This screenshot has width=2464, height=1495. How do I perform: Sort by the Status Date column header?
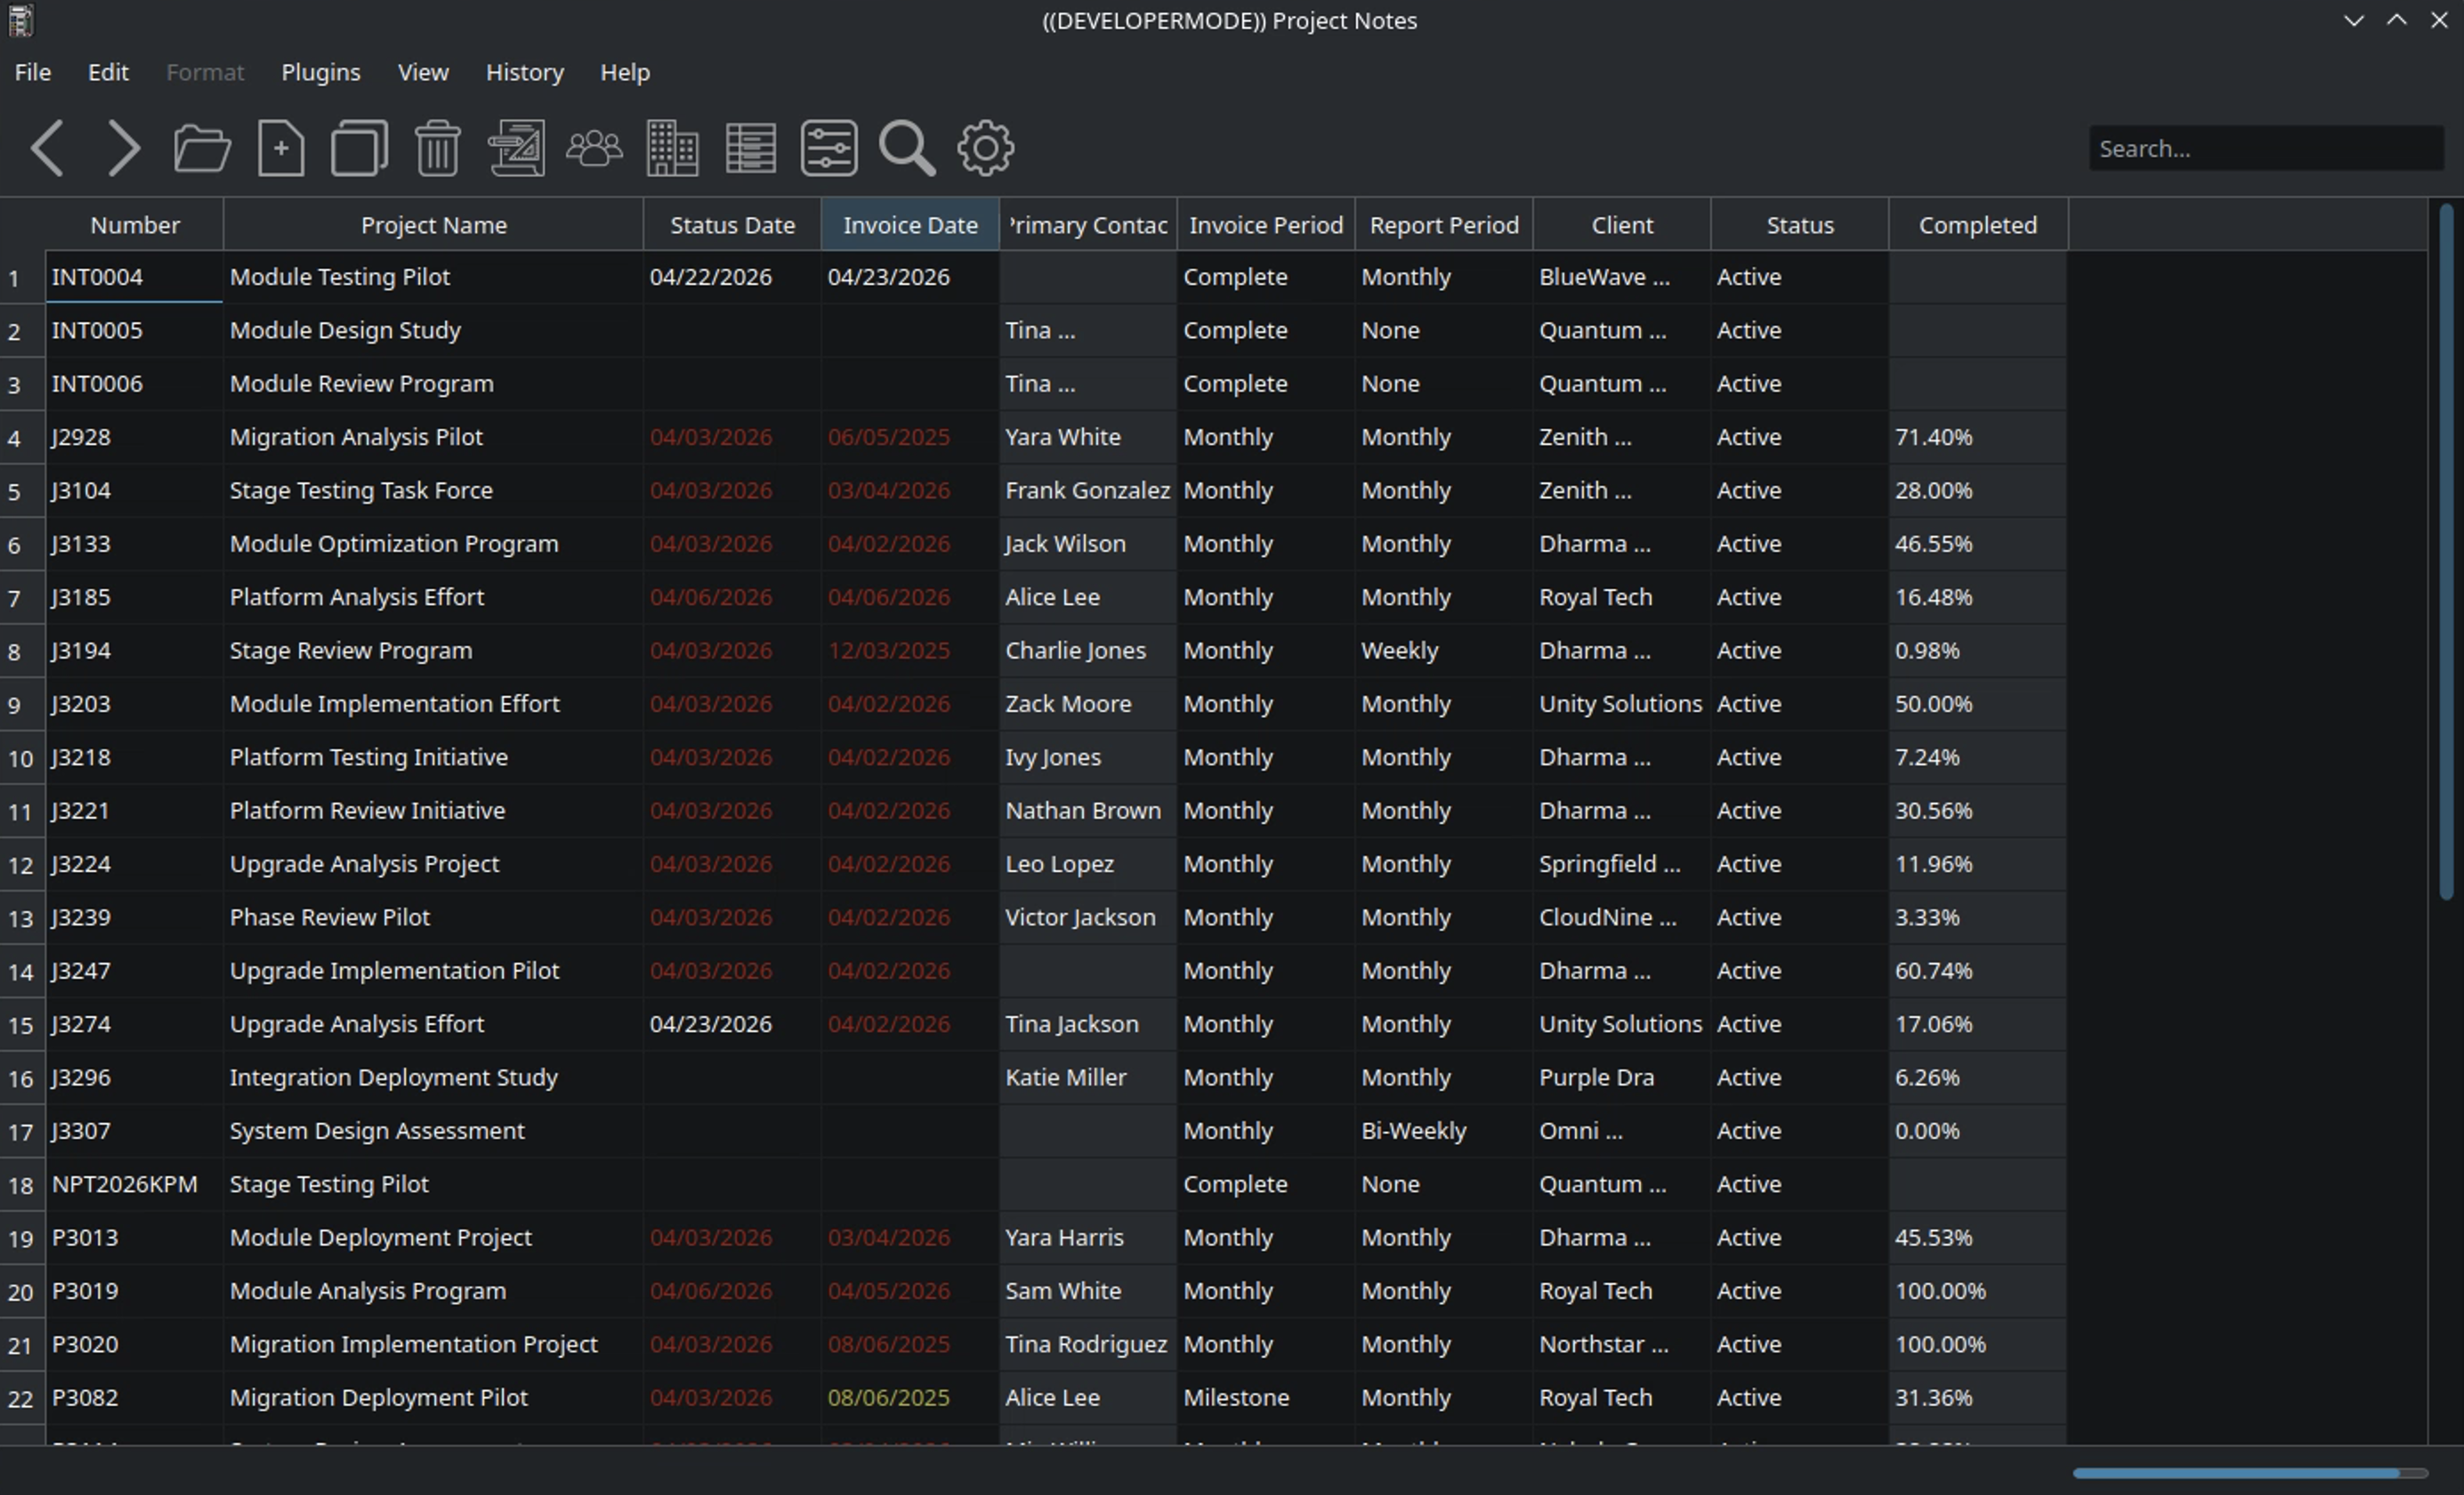point(732,225)
